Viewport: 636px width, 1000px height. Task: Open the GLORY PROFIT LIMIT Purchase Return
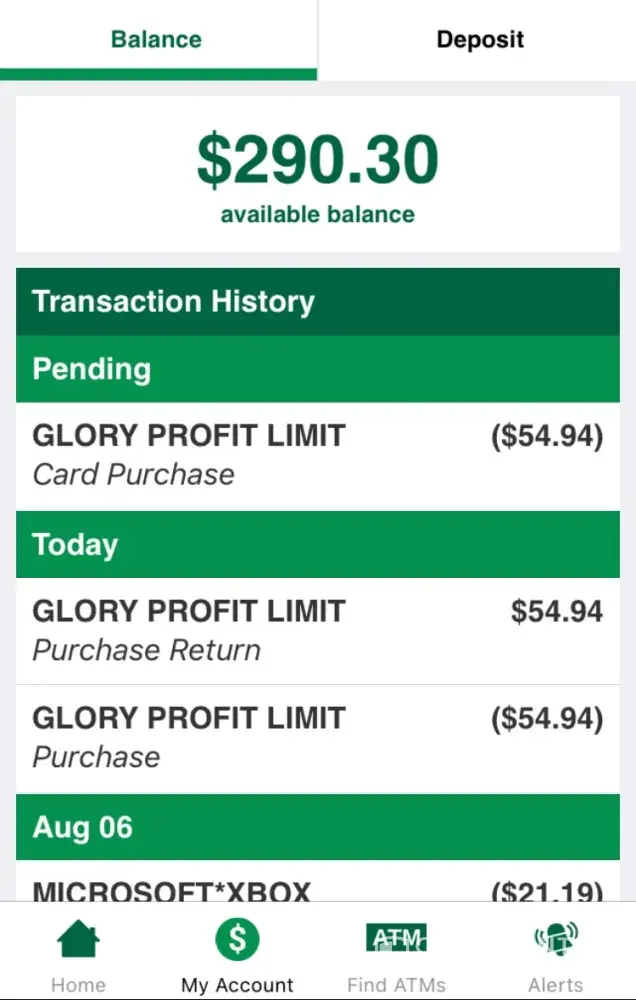coord(317,630)
